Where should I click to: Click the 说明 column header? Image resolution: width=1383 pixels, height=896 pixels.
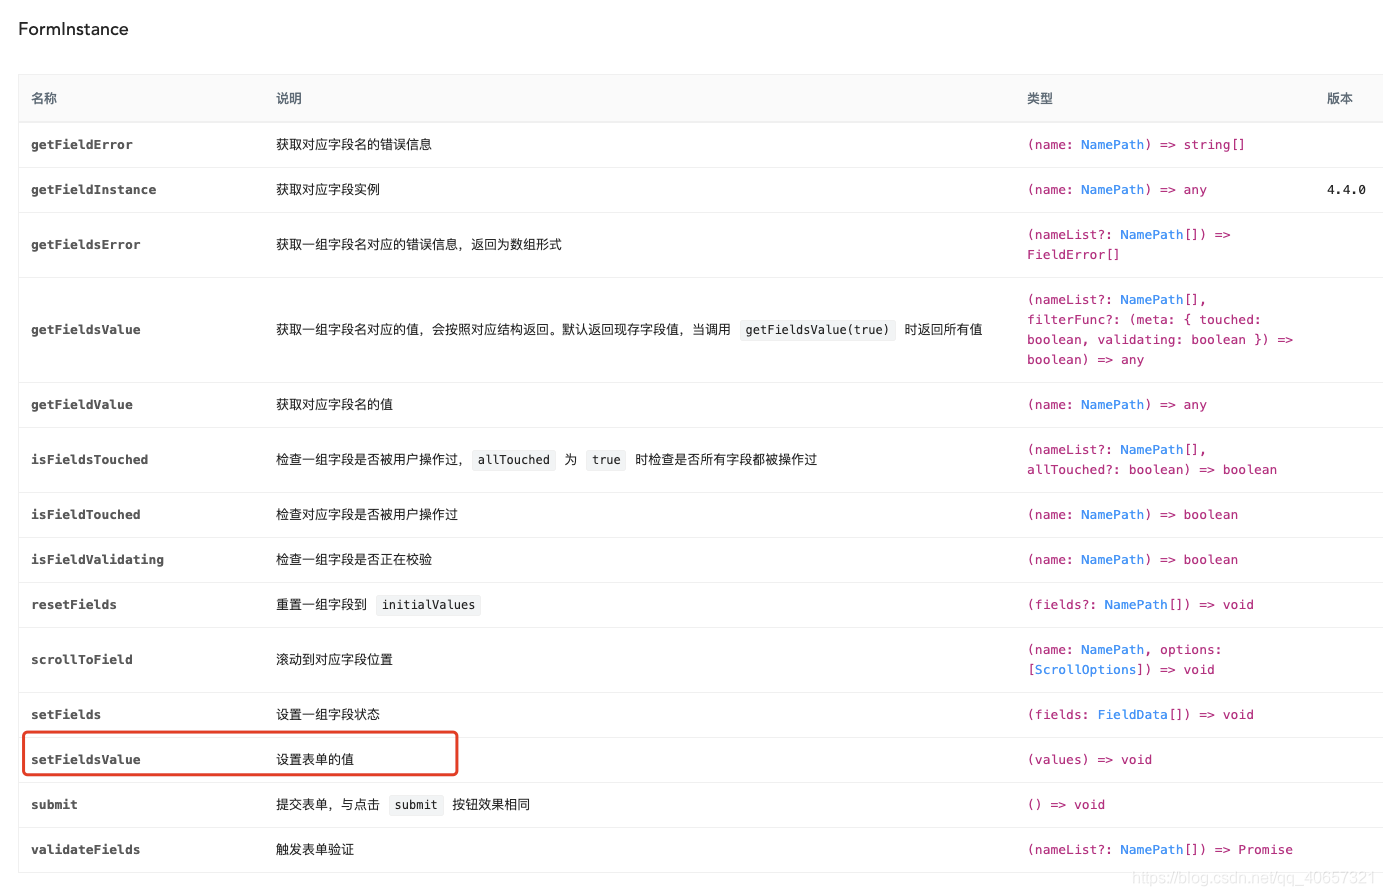pos(289,98)
